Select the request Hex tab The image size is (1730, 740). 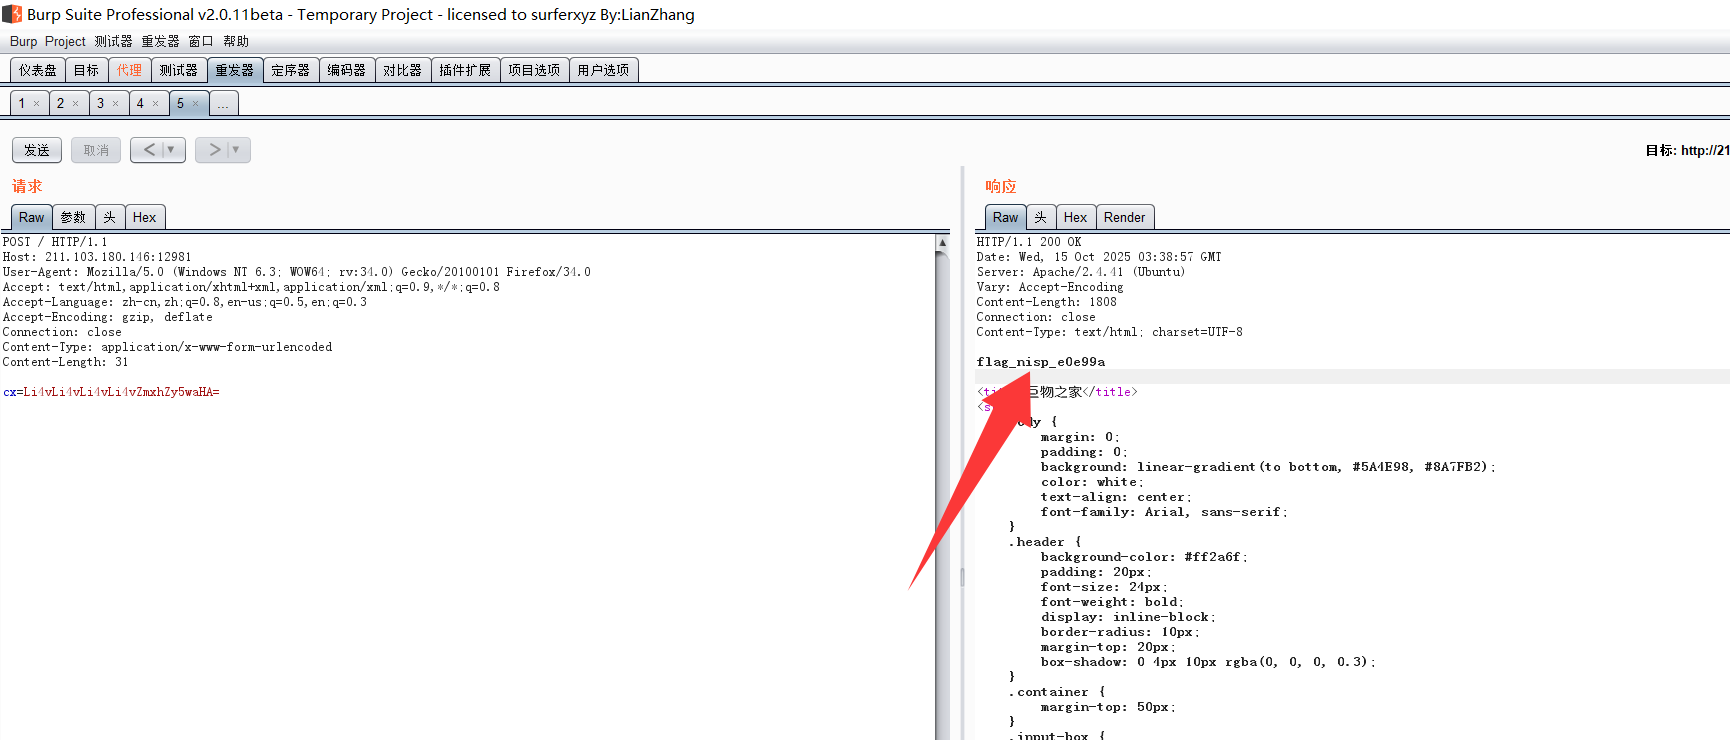144,217
